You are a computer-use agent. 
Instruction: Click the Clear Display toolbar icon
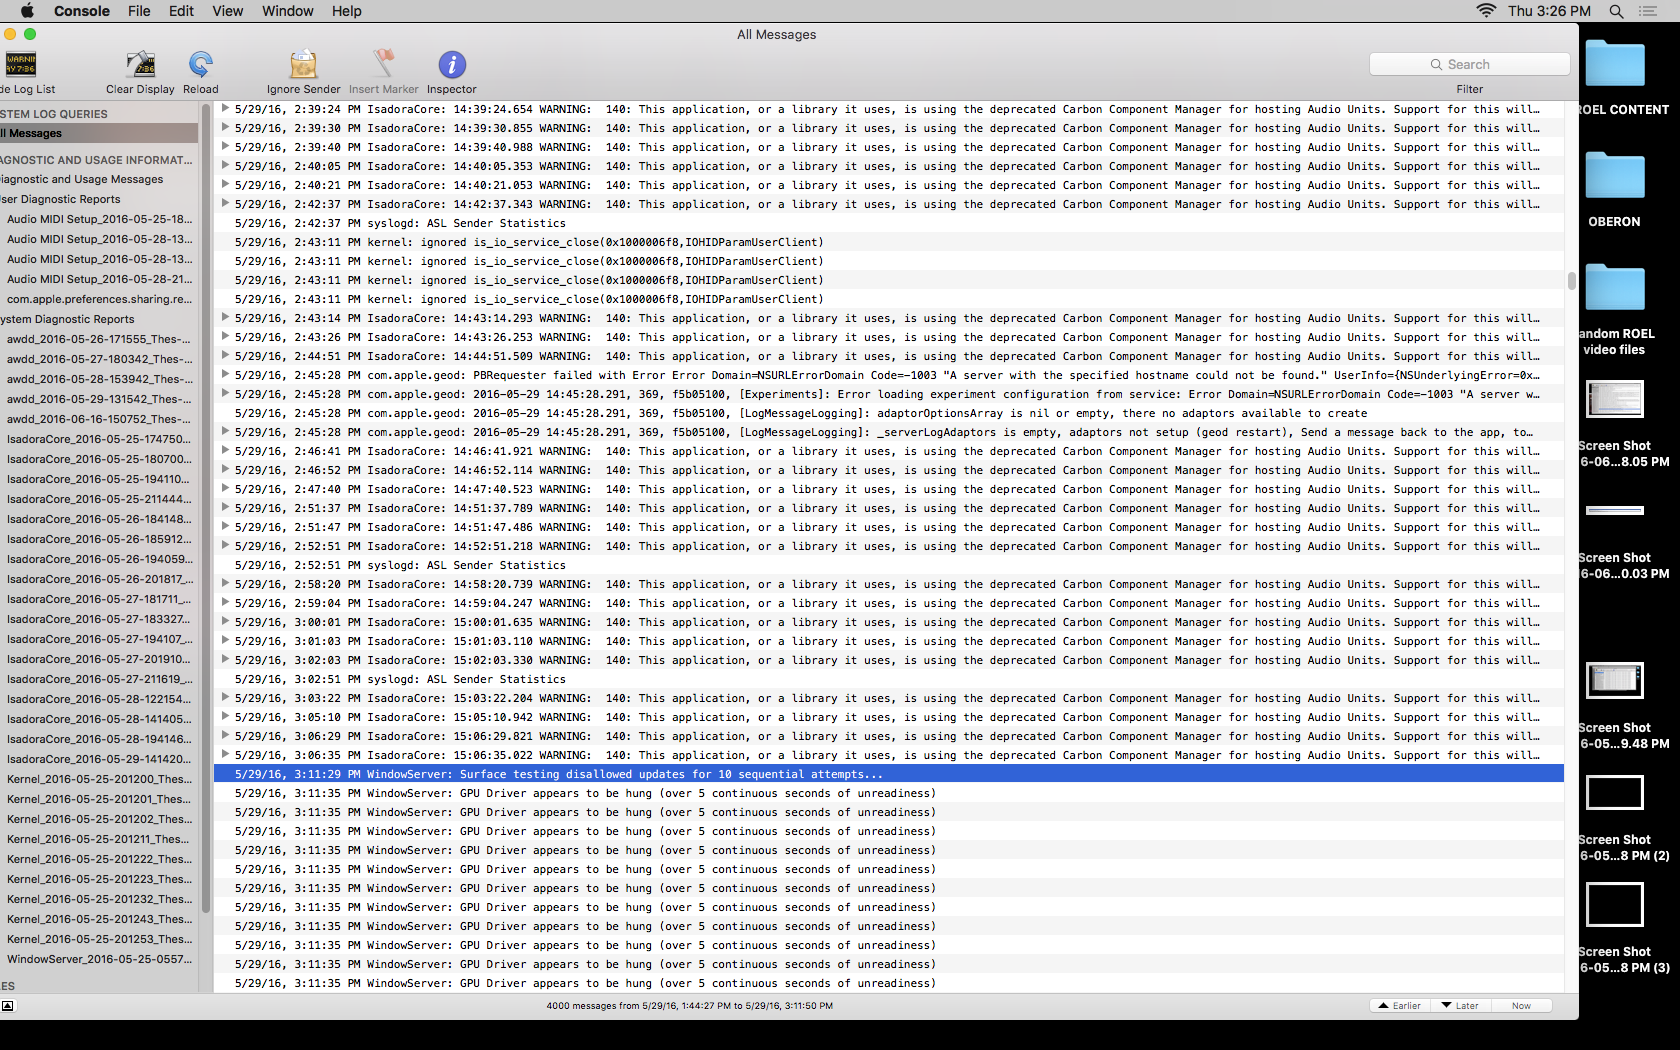point(140,65)
